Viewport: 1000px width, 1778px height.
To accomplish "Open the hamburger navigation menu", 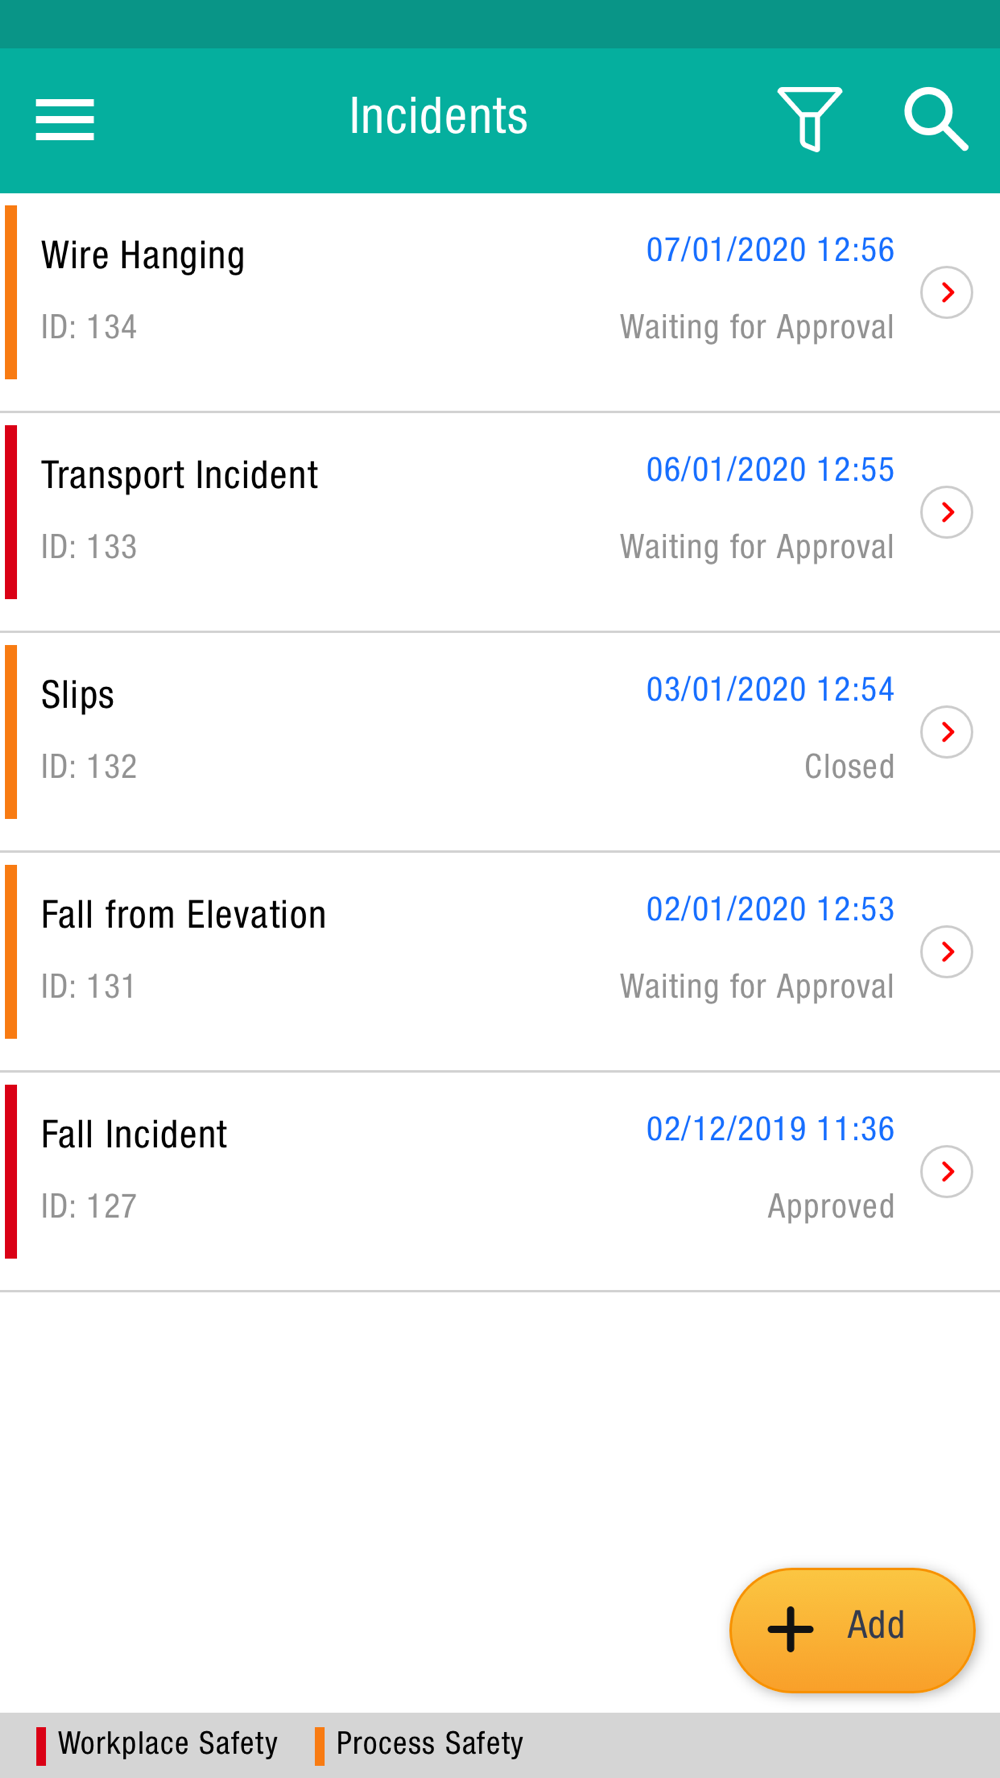I will 65,119.
